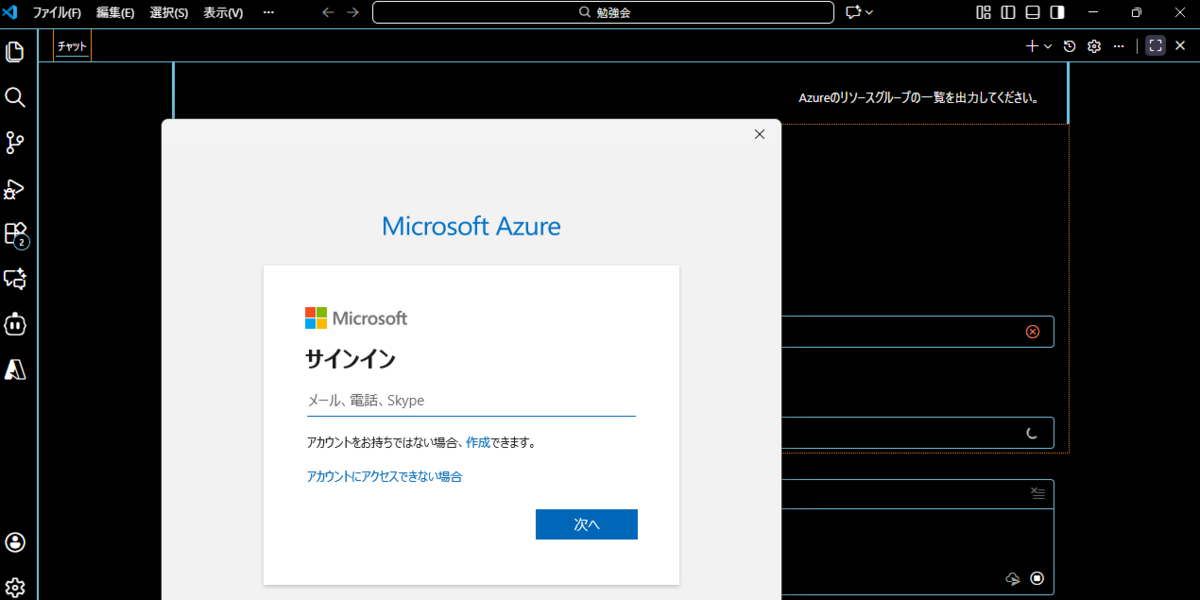Screen dimensions: 1200x600
Task: Open the Run and Debug view
Action: click(15, 188)
